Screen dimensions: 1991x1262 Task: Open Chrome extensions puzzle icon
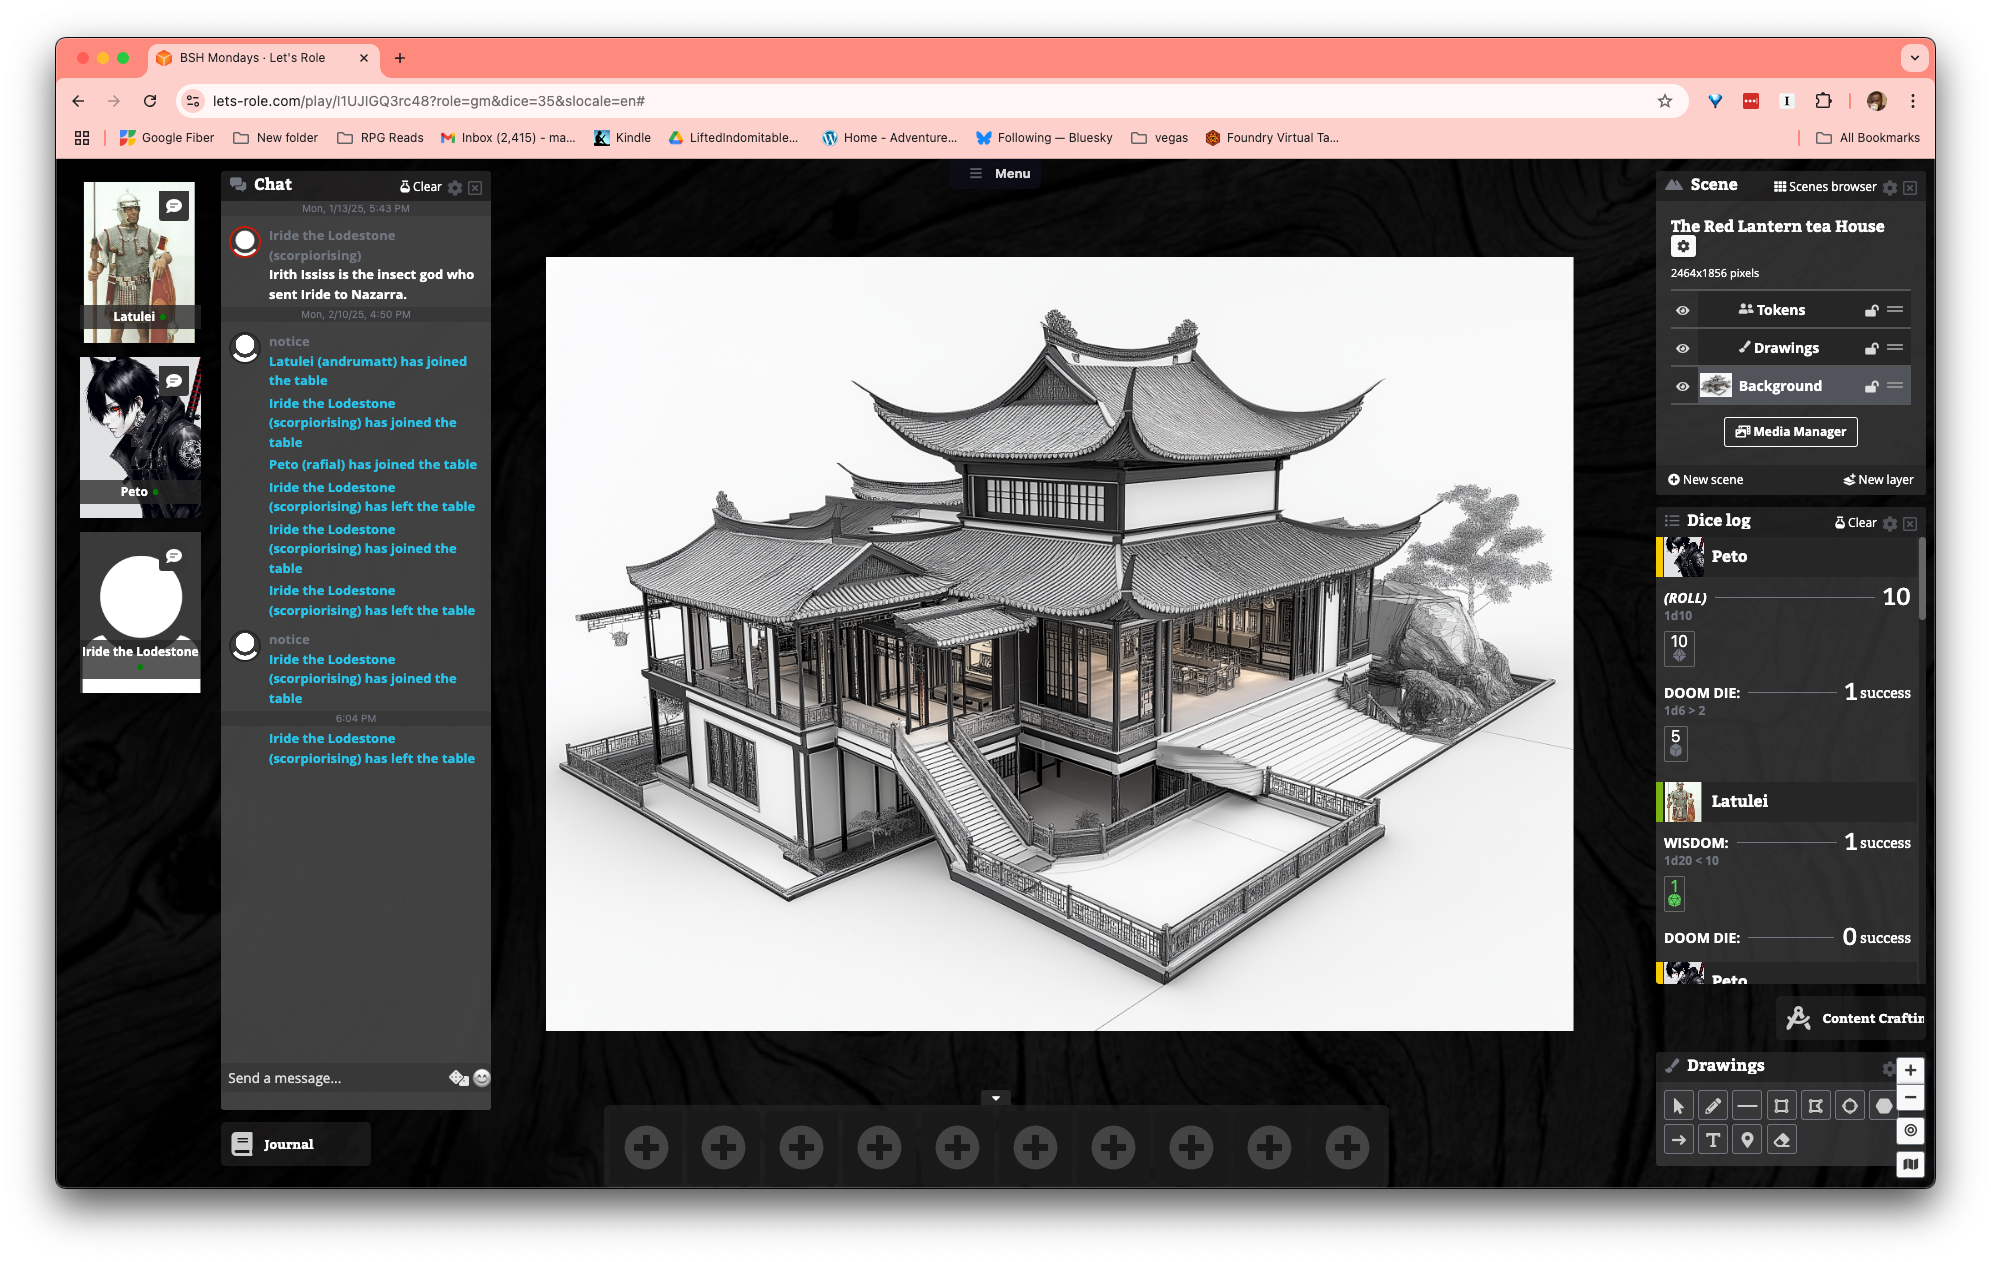tap(1823, 101)
